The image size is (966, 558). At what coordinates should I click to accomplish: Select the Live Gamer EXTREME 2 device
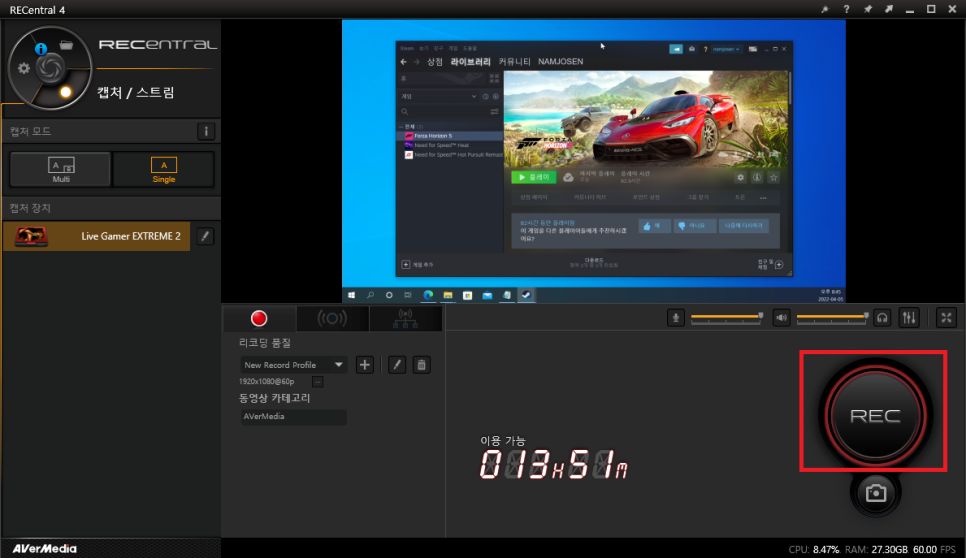pos(97,236)
